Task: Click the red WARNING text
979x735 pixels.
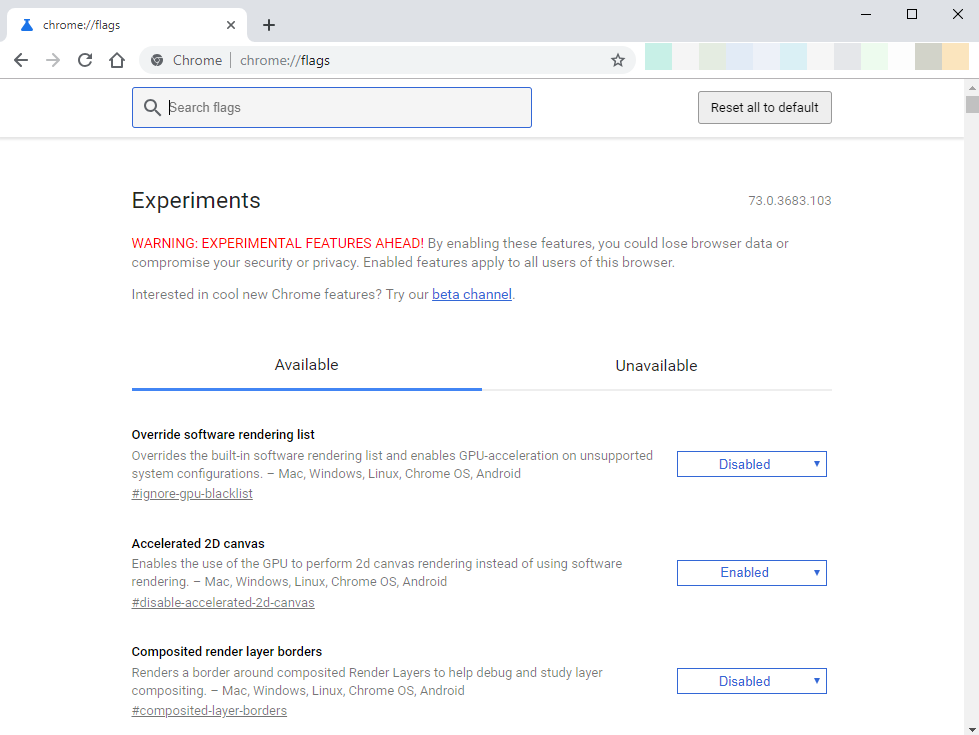Action: 277,243
